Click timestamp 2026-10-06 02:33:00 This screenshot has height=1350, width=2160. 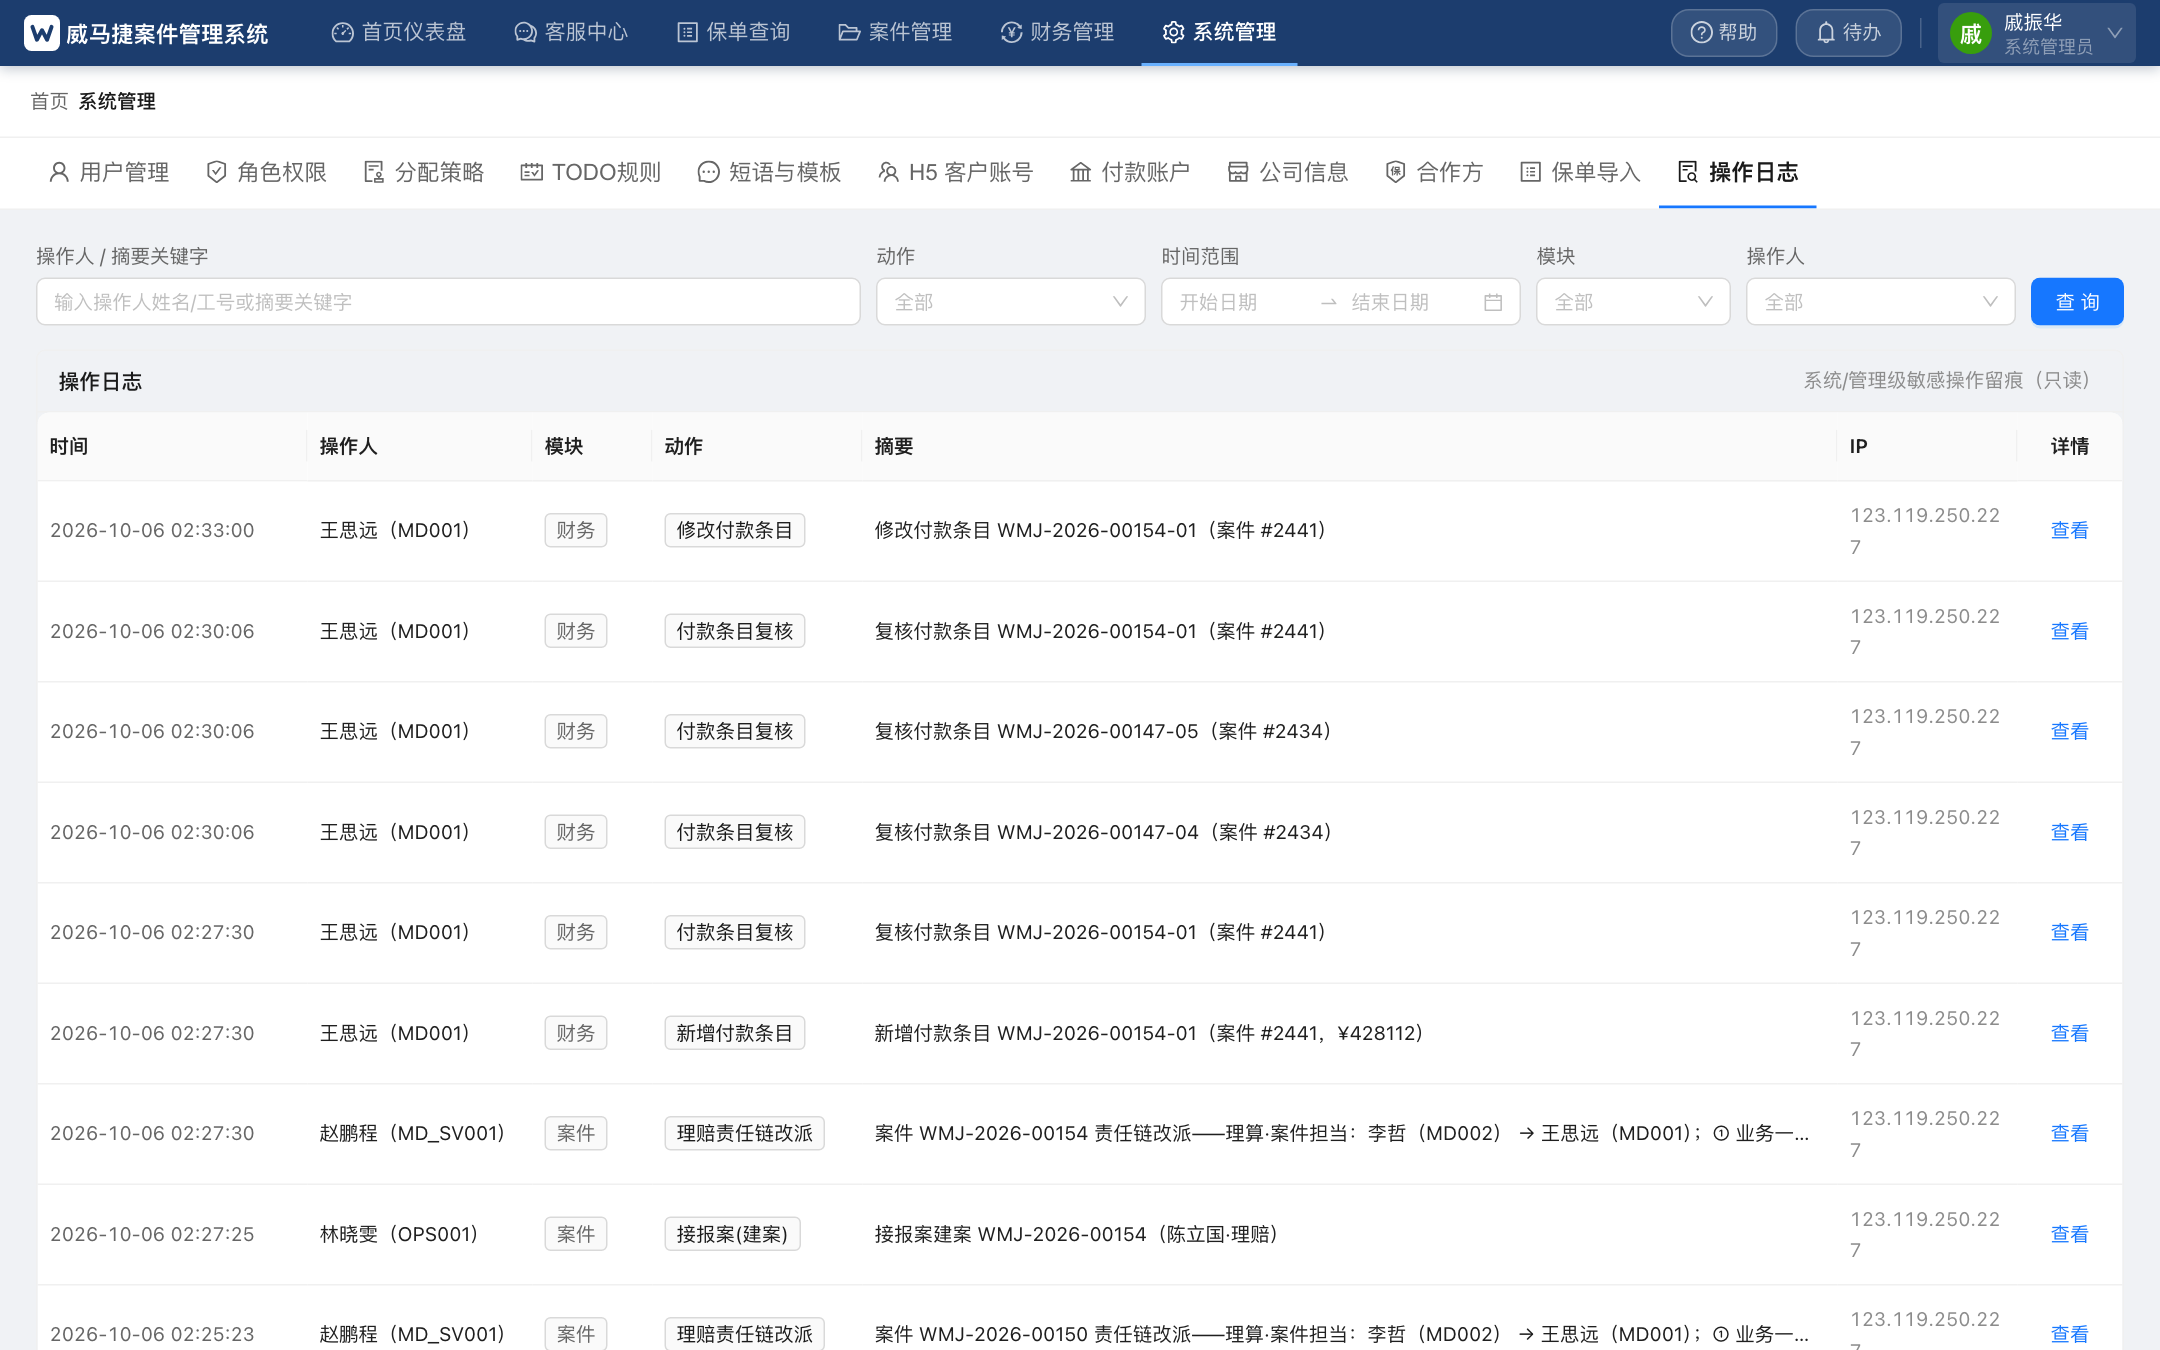[152, 530]
